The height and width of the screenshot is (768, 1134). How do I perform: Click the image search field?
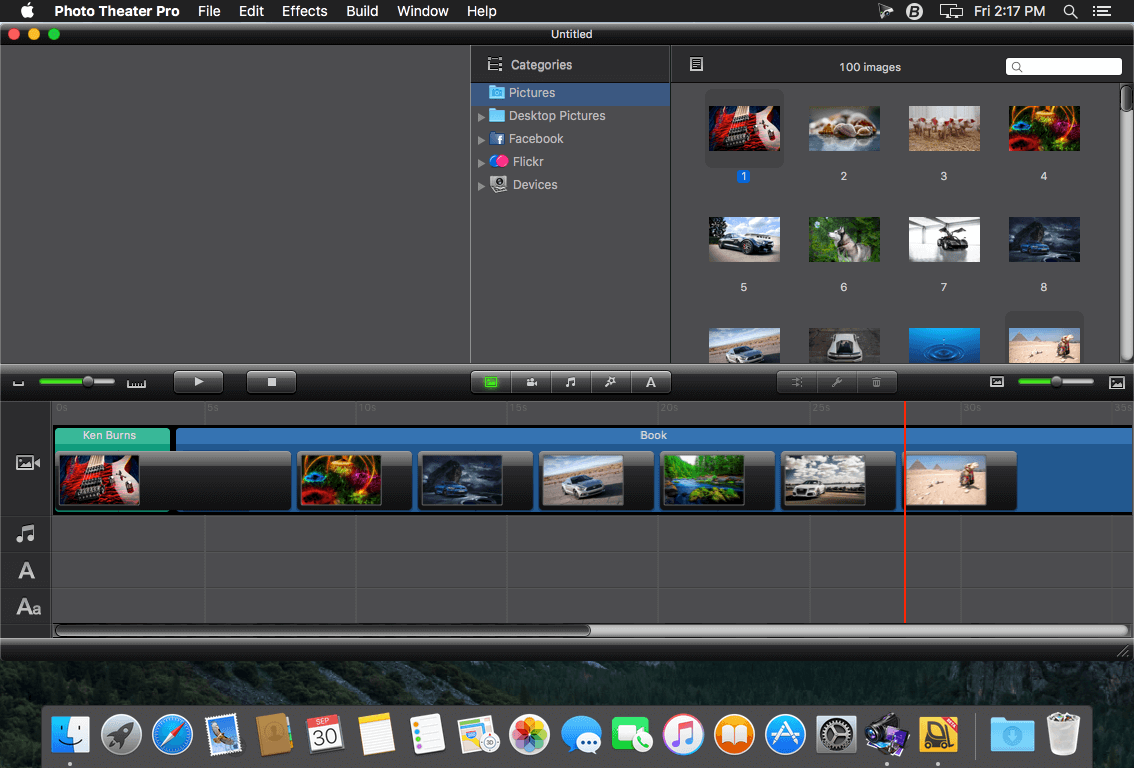coord(1063,67)
